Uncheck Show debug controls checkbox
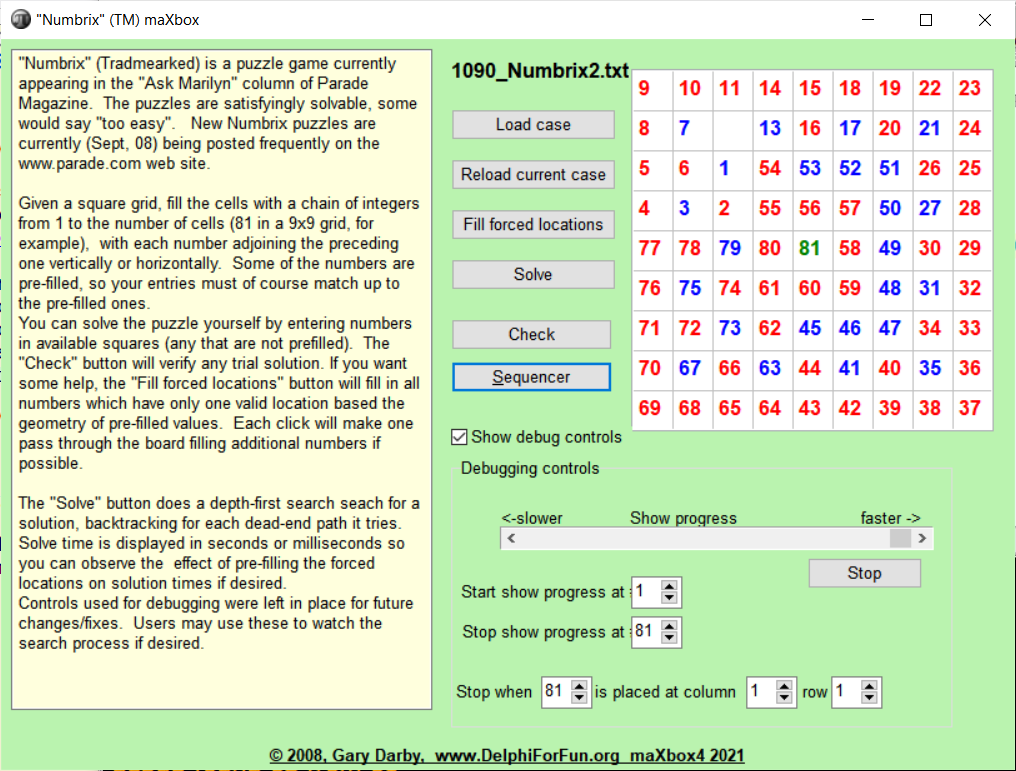The height and width of the screenshot is (771, 1016). click(x=460, y=437)
